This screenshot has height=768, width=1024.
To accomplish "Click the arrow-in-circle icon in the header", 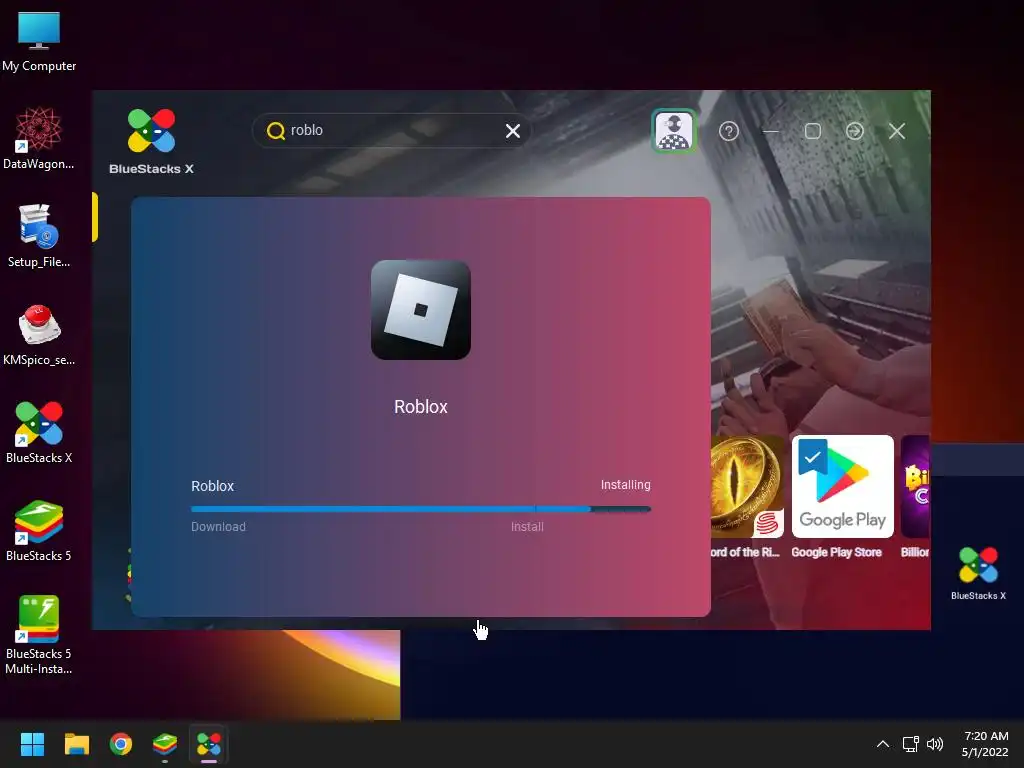I will point(854,131).
